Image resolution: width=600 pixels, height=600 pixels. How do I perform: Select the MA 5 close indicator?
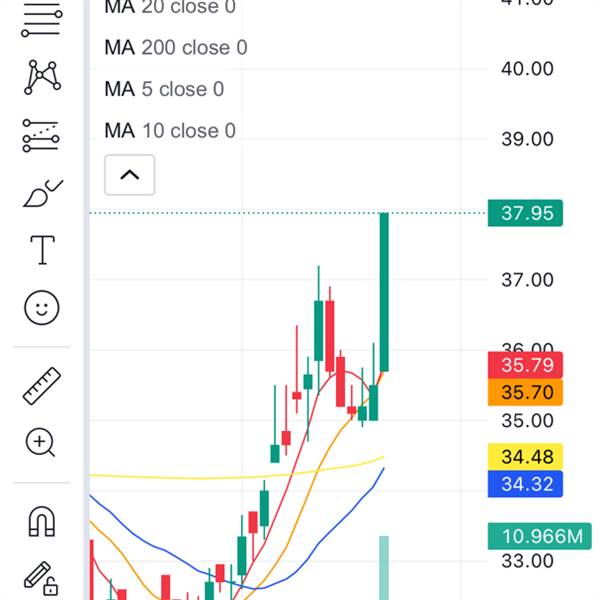[164, 89]
